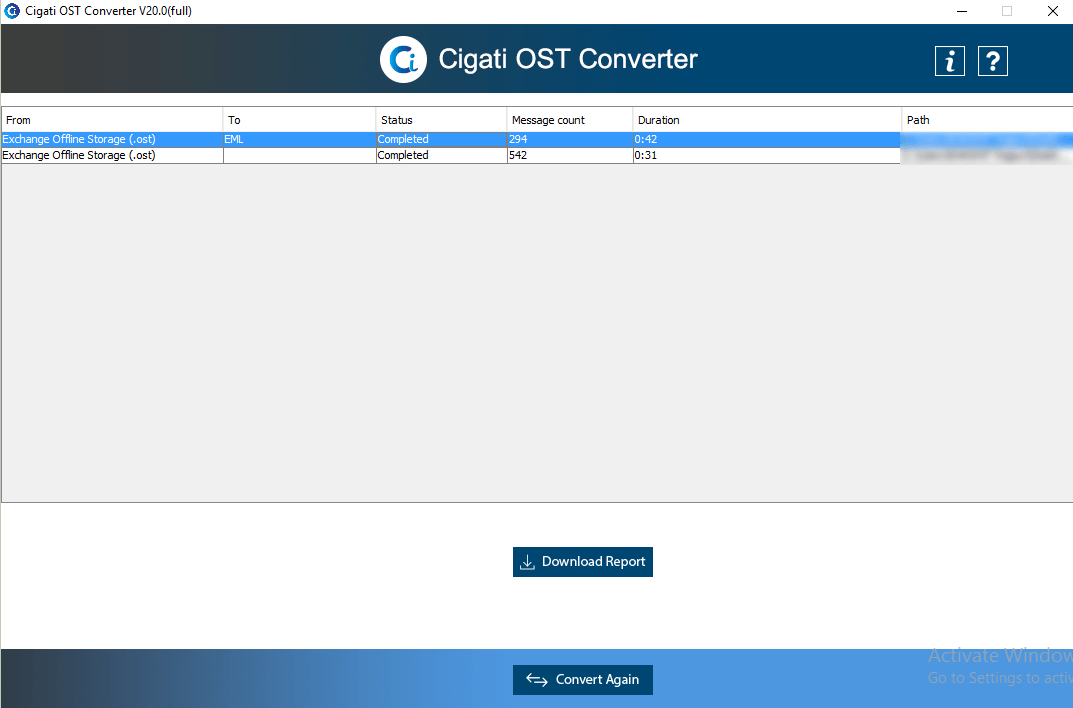Select the message count 542 cell

click(570, 155)
